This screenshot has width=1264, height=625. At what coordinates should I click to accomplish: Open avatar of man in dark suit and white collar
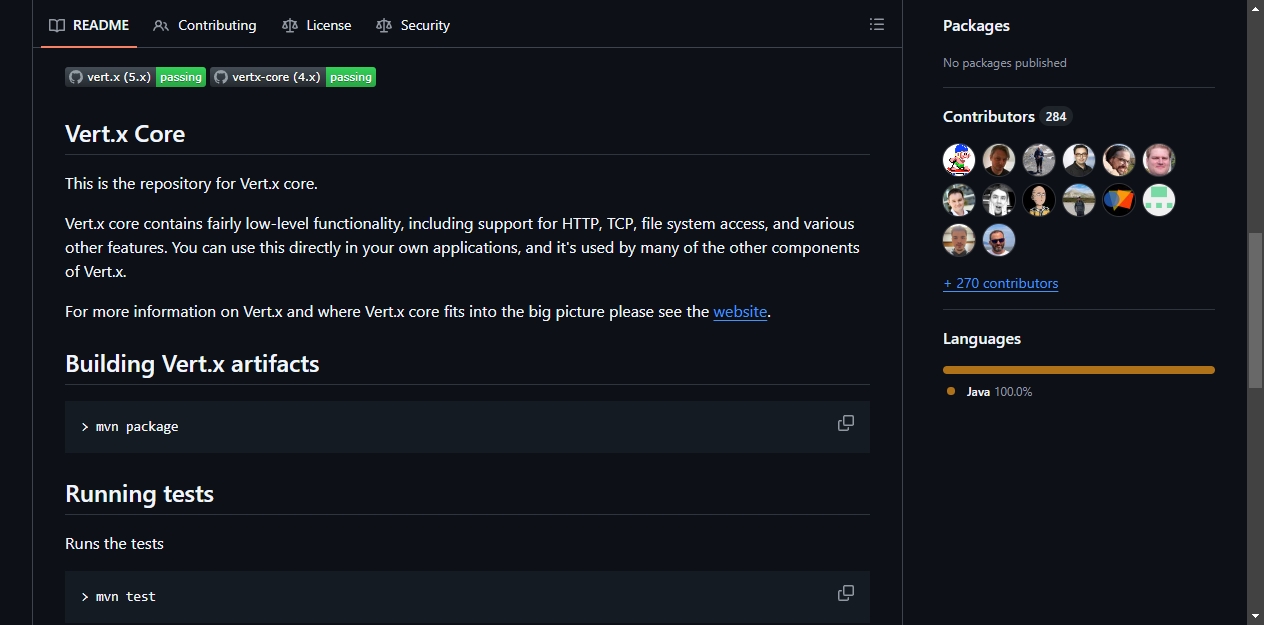tap(959, 200)
